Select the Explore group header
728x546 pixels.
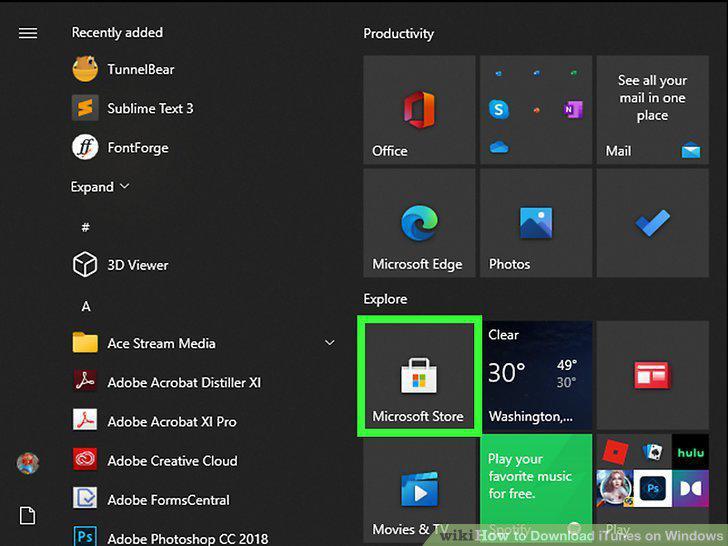(385, 299)
